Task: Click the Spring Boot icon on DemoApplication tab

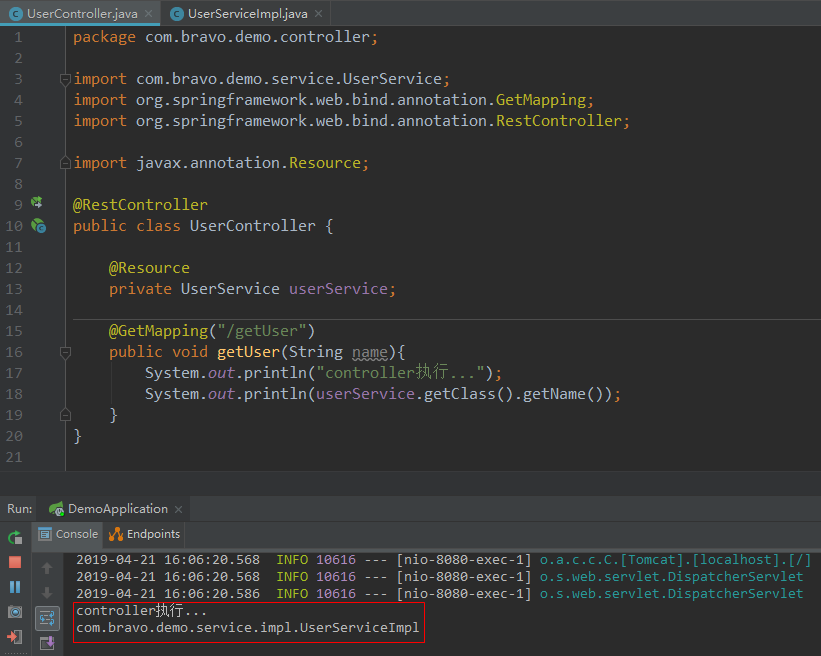Action: [56, 508]
